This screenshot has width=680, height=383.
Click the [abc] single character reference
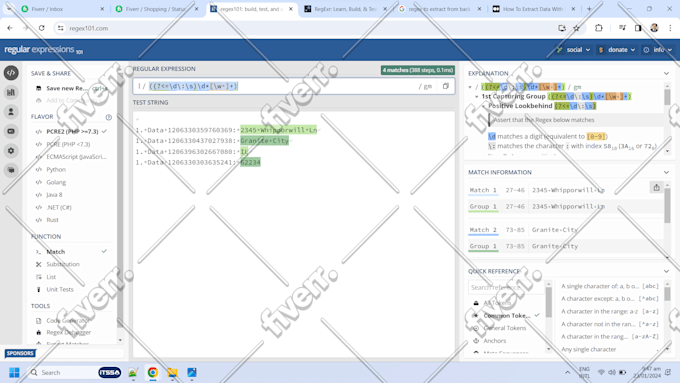pyautogui.click(x=609, y=286)
